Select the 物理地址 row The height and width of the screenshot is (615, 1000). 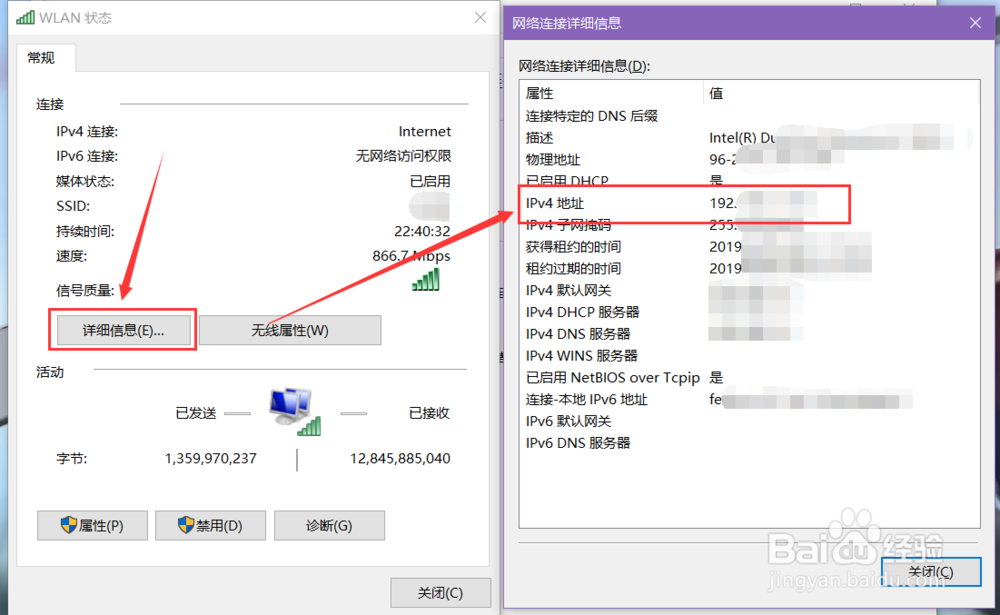point(749,159)
